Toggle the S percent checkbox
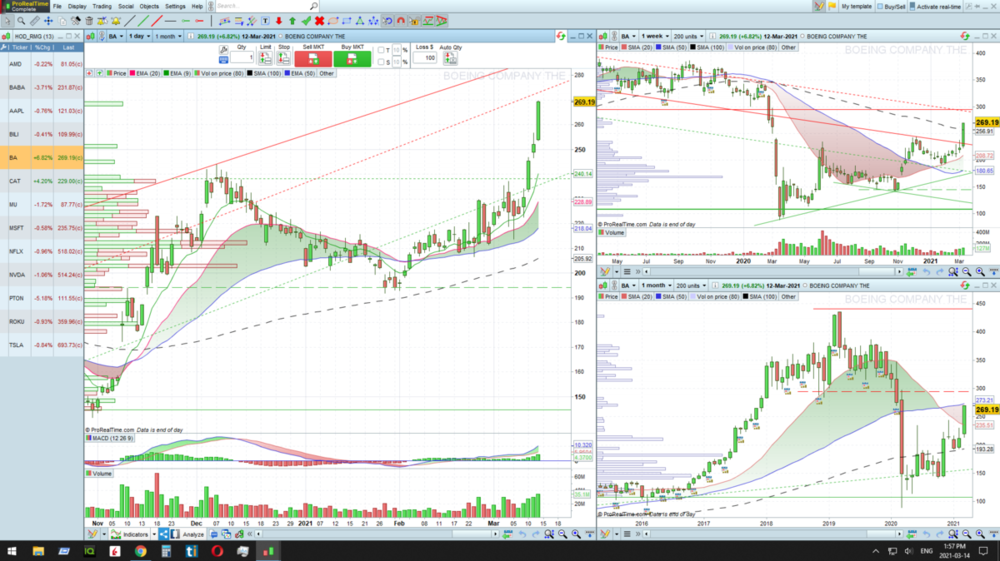This screenshot has width=1000, height=561. (x=381, y=62)
